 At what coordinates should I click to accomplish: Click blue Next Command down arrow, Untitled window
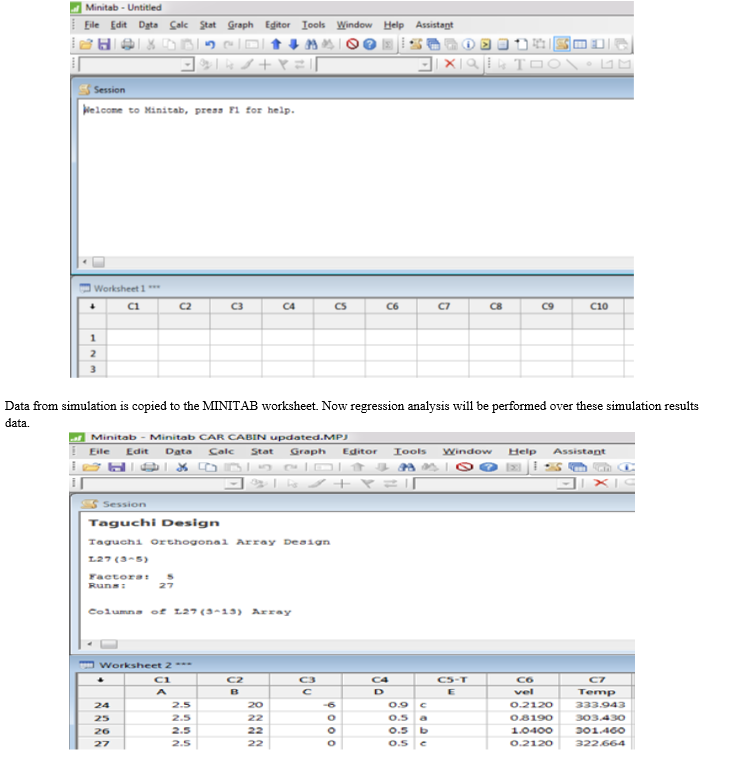click(293, 45)
